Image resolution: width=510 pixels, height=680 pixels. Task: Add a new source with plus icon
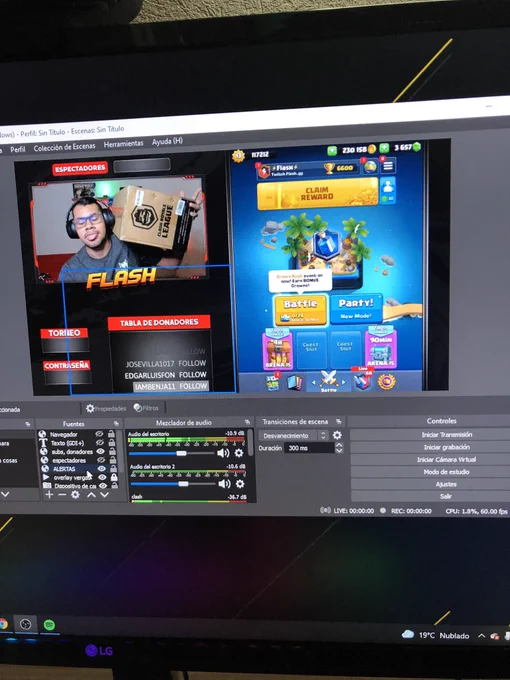point(49,495)
